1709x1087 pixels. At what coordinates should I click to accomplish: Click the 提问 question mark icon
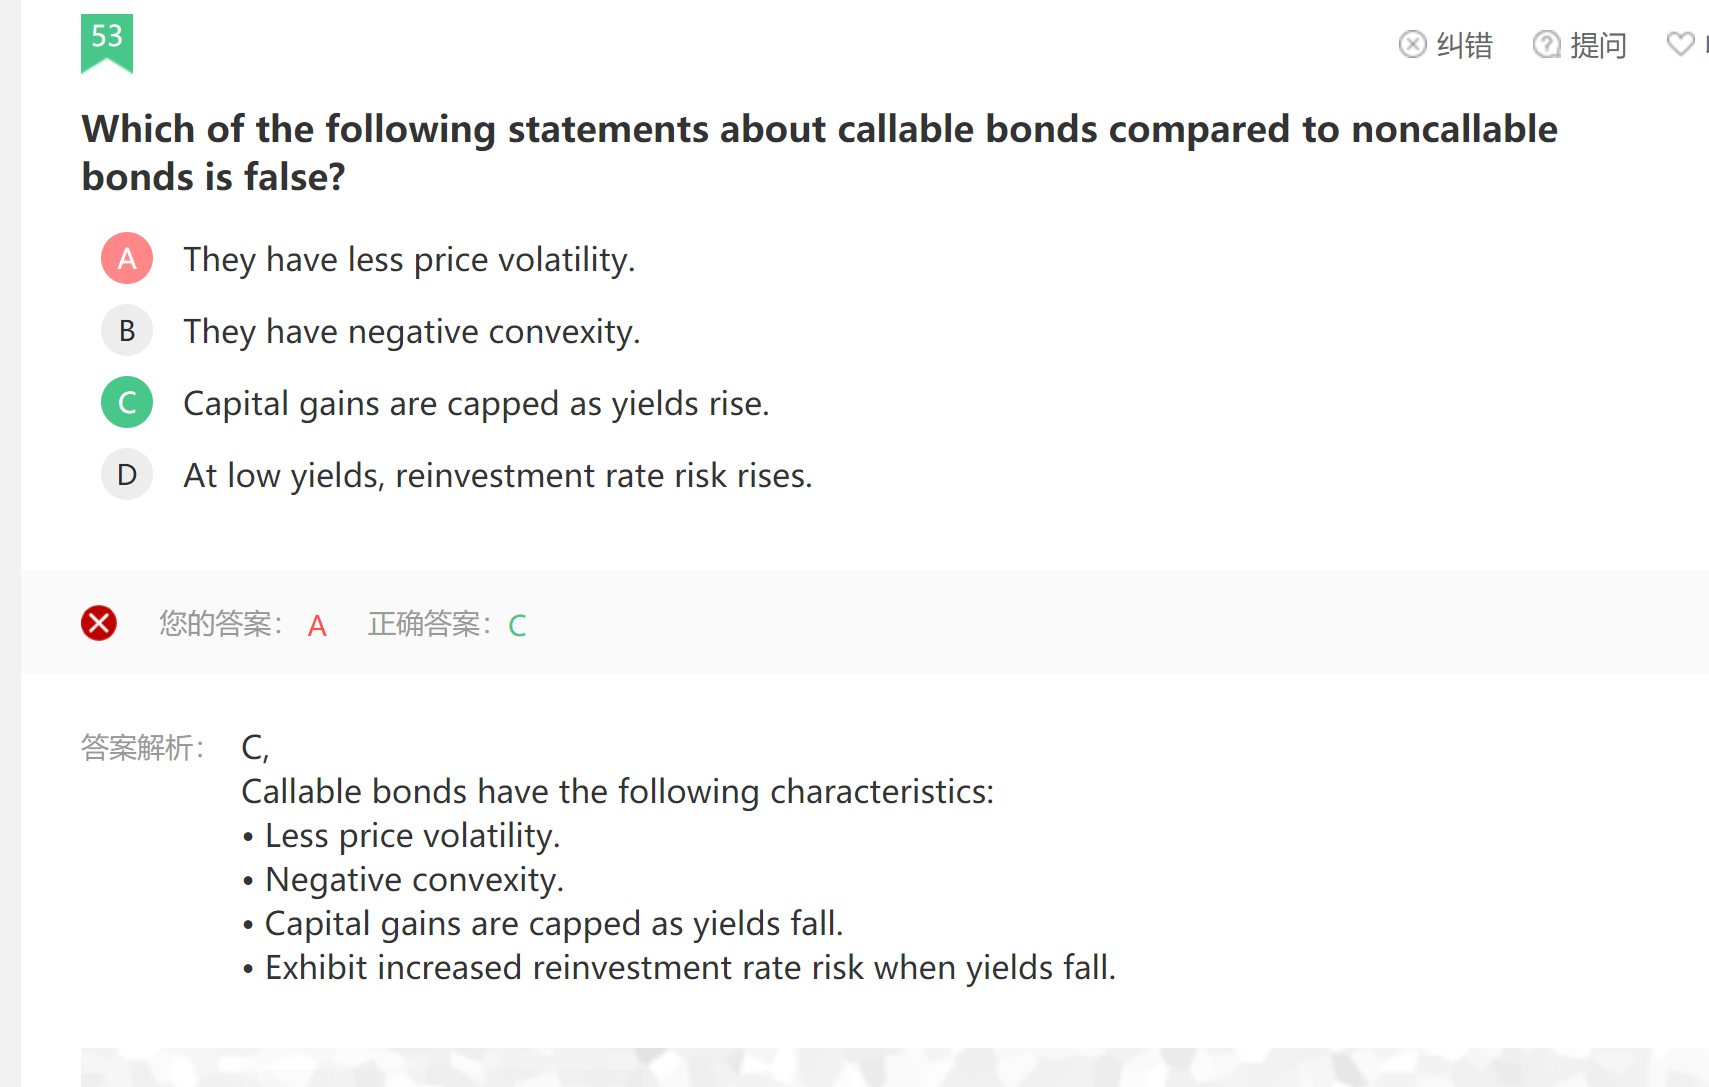[x=1546, y=44]
